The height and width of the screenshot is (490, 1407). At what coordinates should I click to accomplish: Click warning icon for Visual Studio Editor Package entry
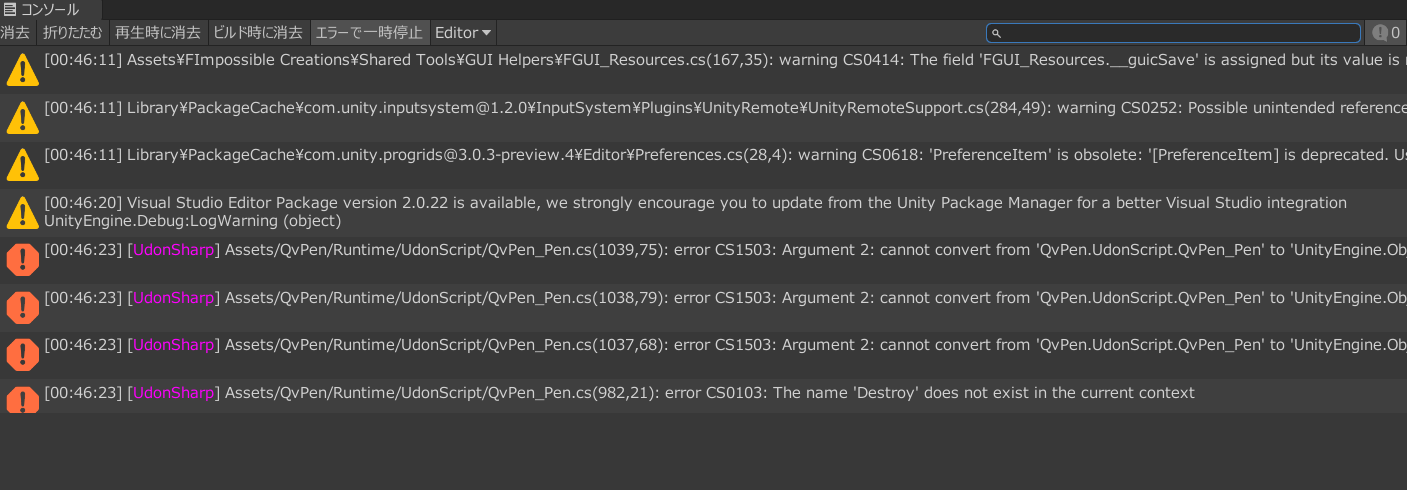[22, 212]
